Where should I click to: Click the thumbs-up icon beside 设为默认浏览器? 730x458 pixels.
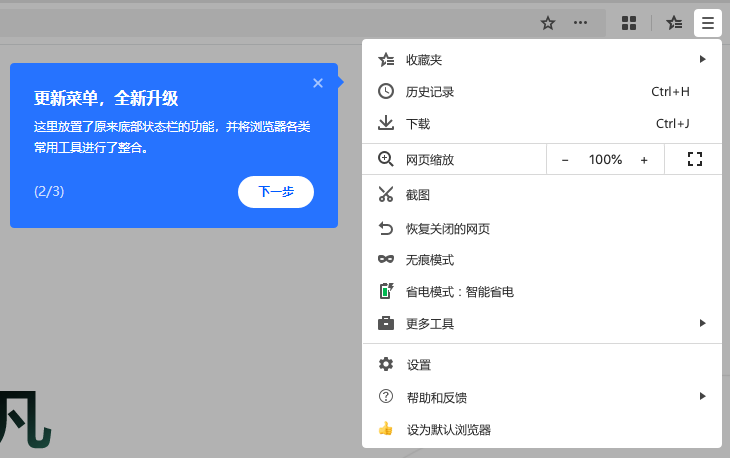pos(385,428)
